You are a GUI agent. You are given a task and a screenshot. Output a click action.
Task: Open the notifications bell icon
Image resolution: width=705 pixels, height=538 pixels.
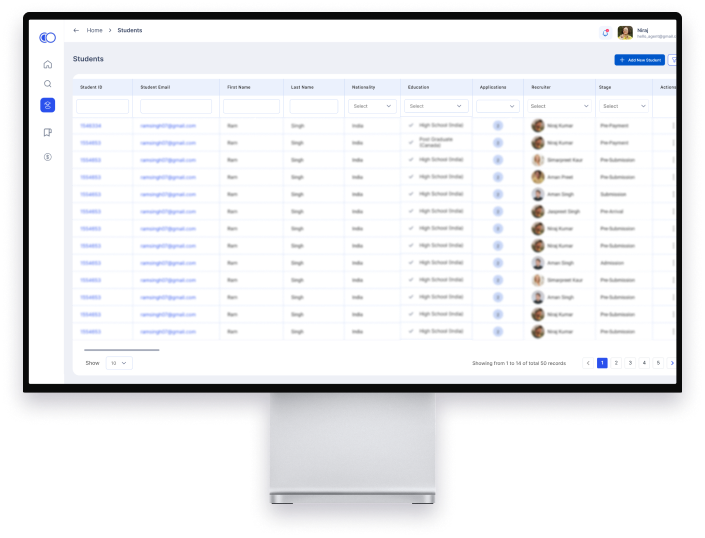pos(605,32)
